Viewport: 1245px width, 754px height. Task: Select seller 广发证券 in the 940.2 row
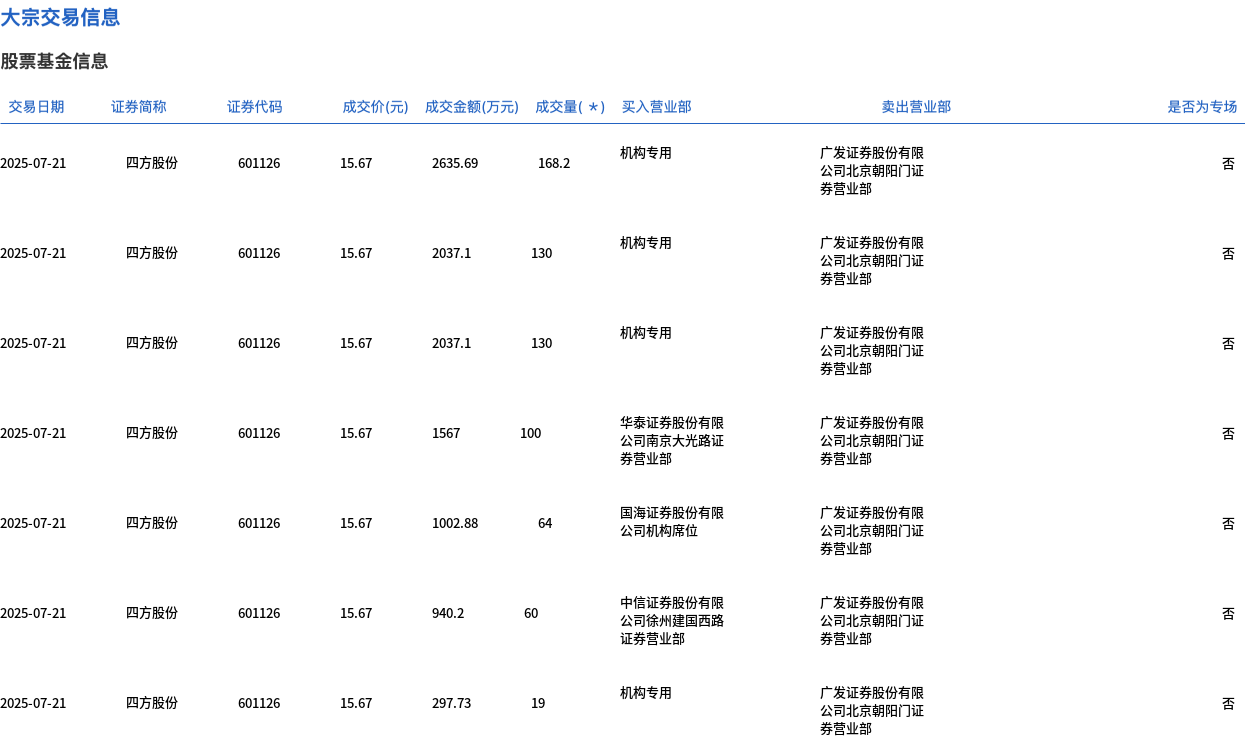(x=872, y=621)
